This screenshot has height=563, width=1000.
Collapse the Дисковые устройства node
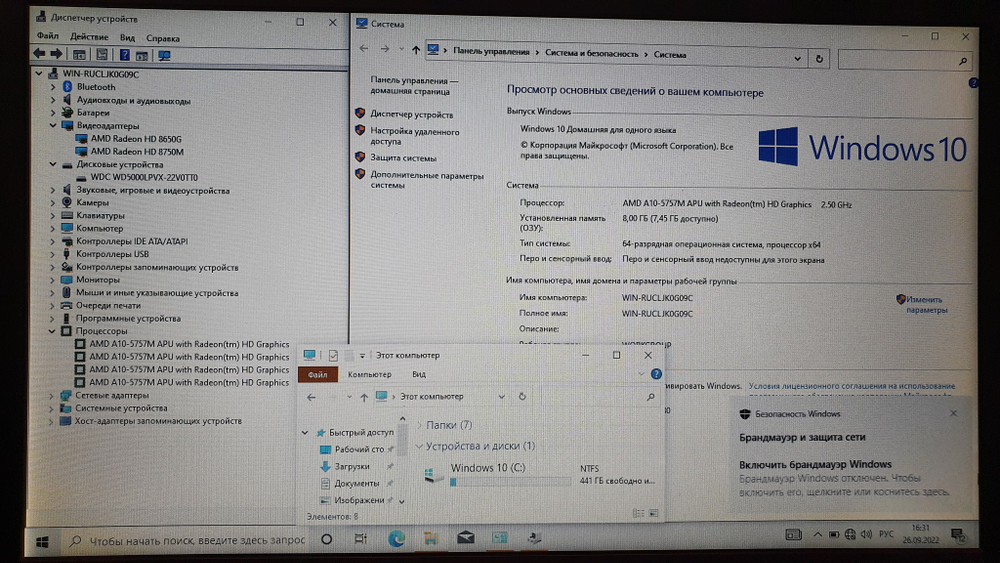point(53,164)
